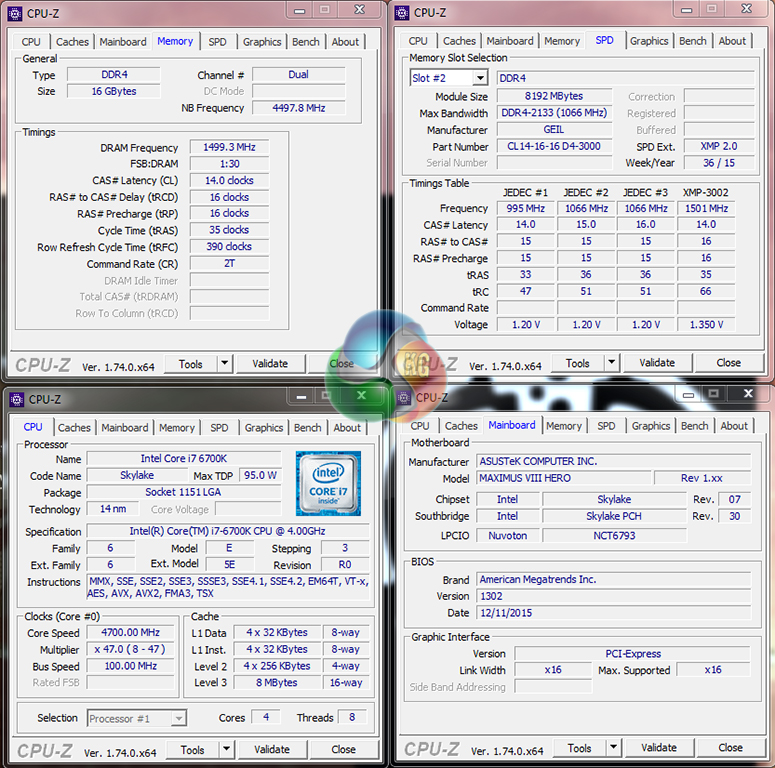The height and width of the screenshot is (768, 775).
Task: Expand Tools arrow in CPU window
Action: tap(227, 749)
